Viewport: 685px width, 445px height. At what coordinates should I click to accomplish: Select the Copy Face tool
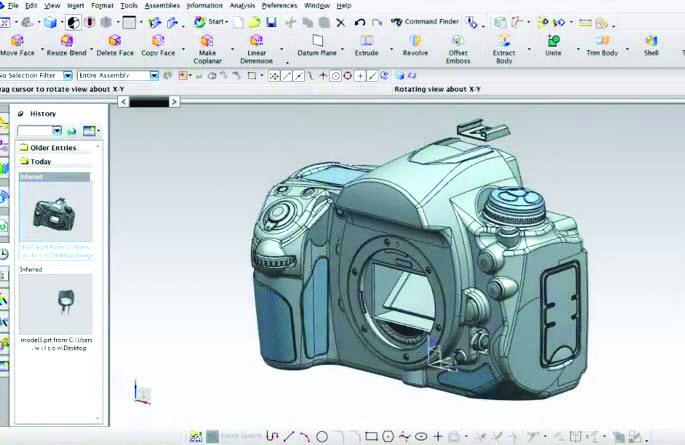(x=158, y=45)
